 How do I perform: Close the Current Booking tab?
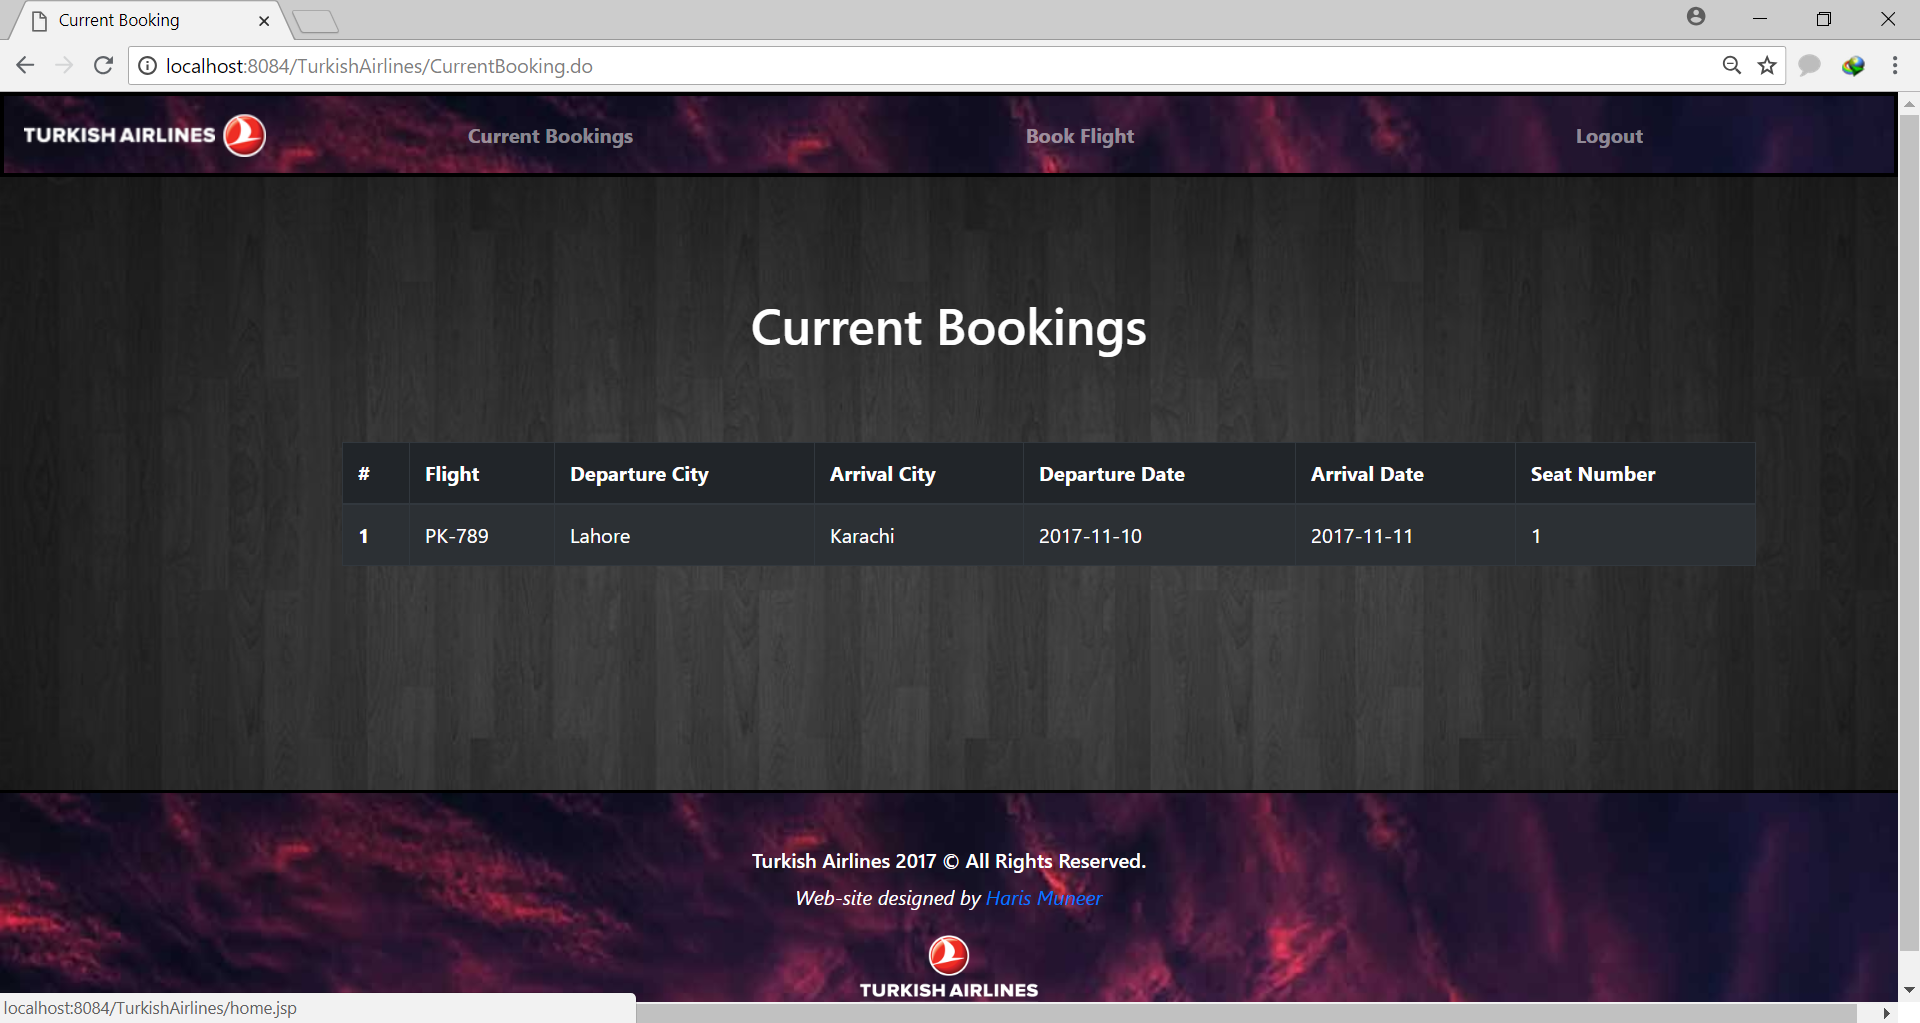264,20
